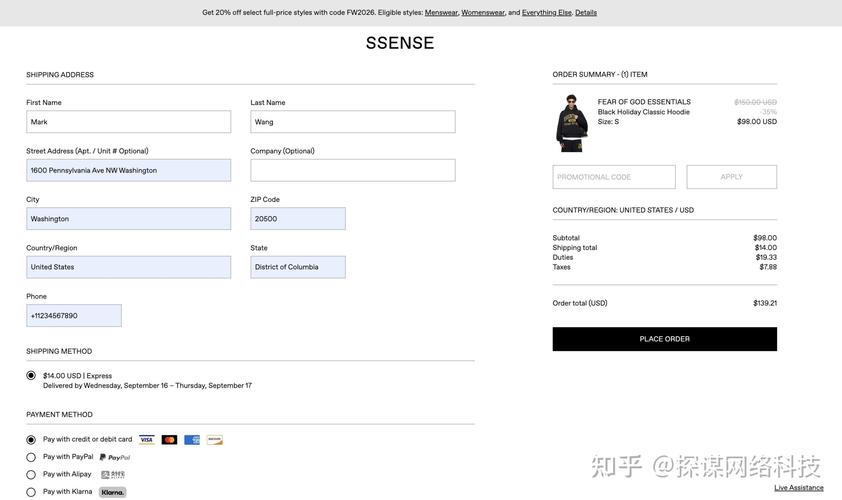Open the Everything Else link in the banner
842x500 pixels.
(x=547, y=12)
